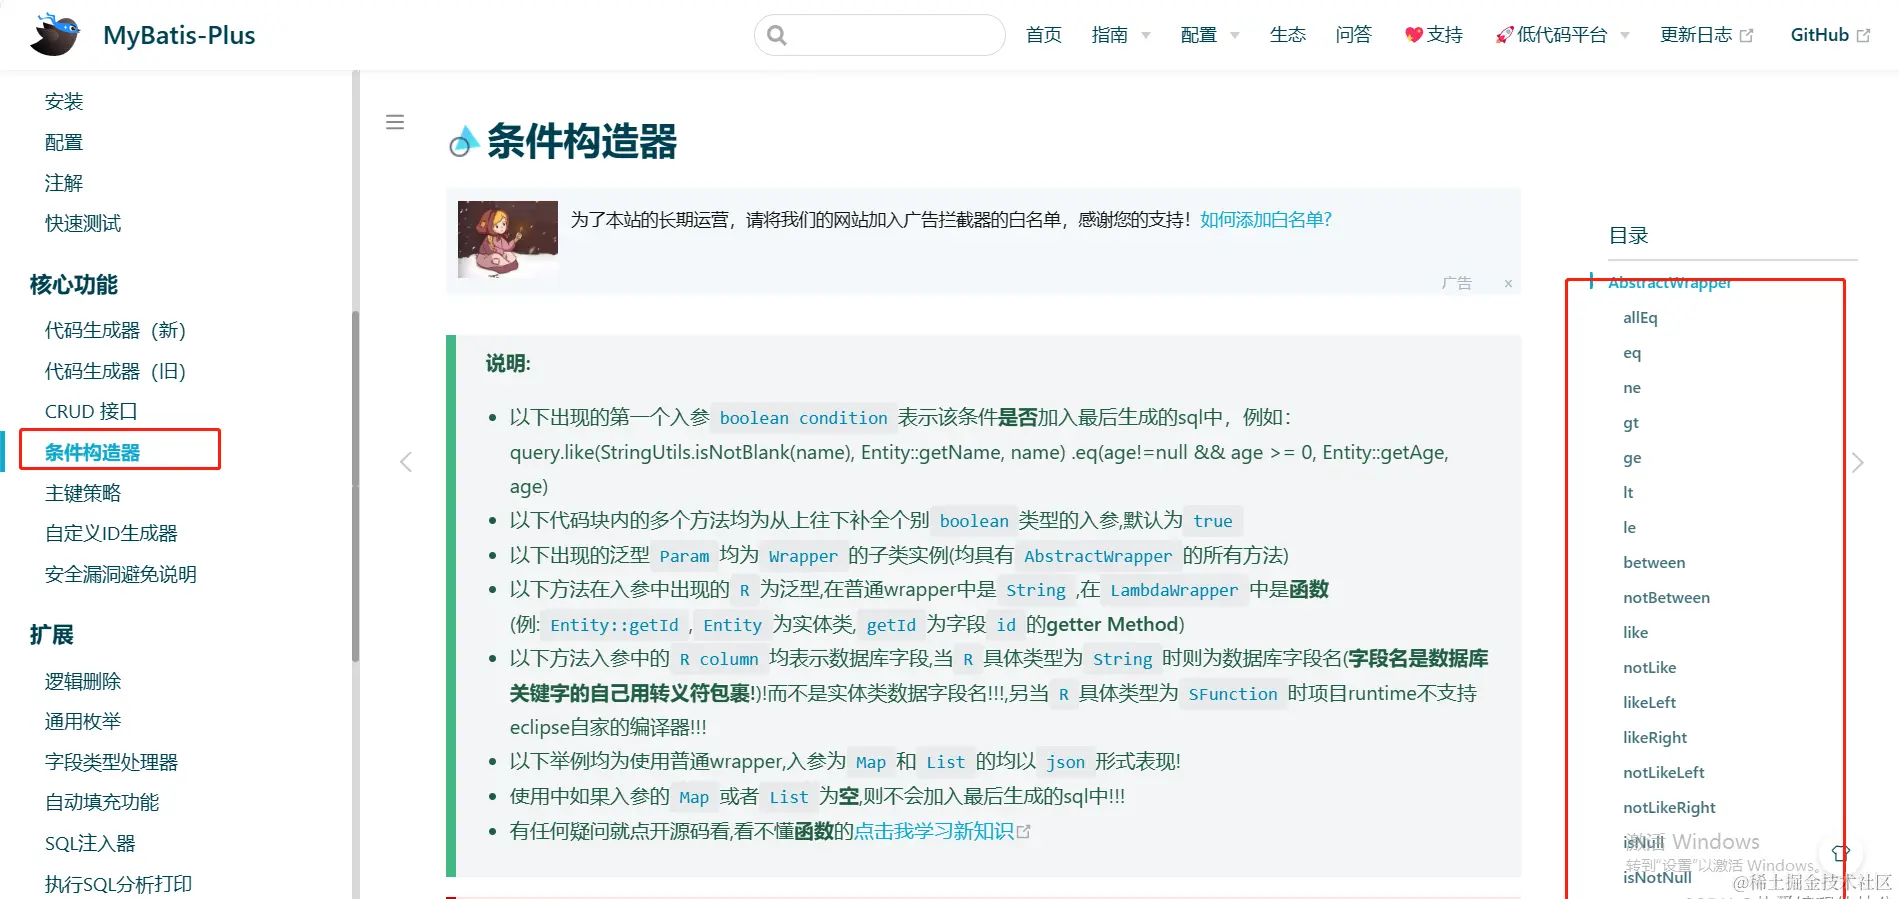Open 逻辑删除 in the sidebar
The height and width of the screenshot is (899, 1899).
tap(83, 682)
